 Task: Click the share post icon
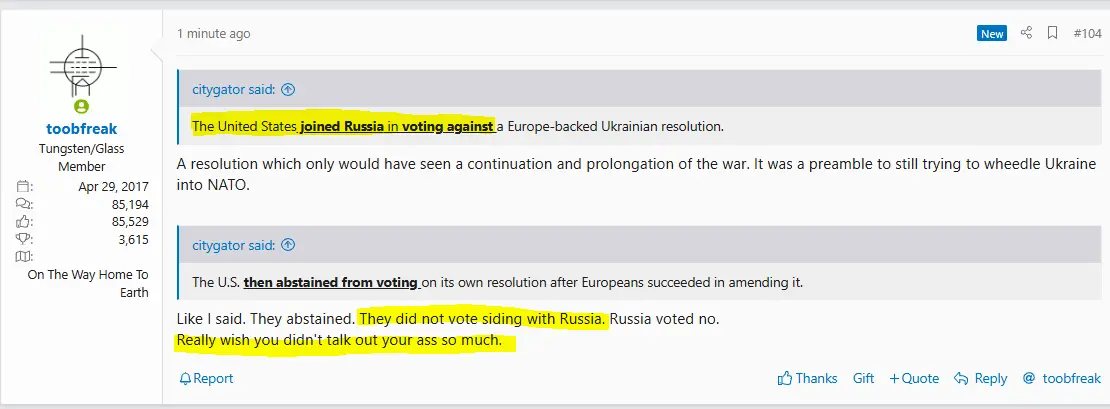pyautogui.click(x=1026, y=33)
